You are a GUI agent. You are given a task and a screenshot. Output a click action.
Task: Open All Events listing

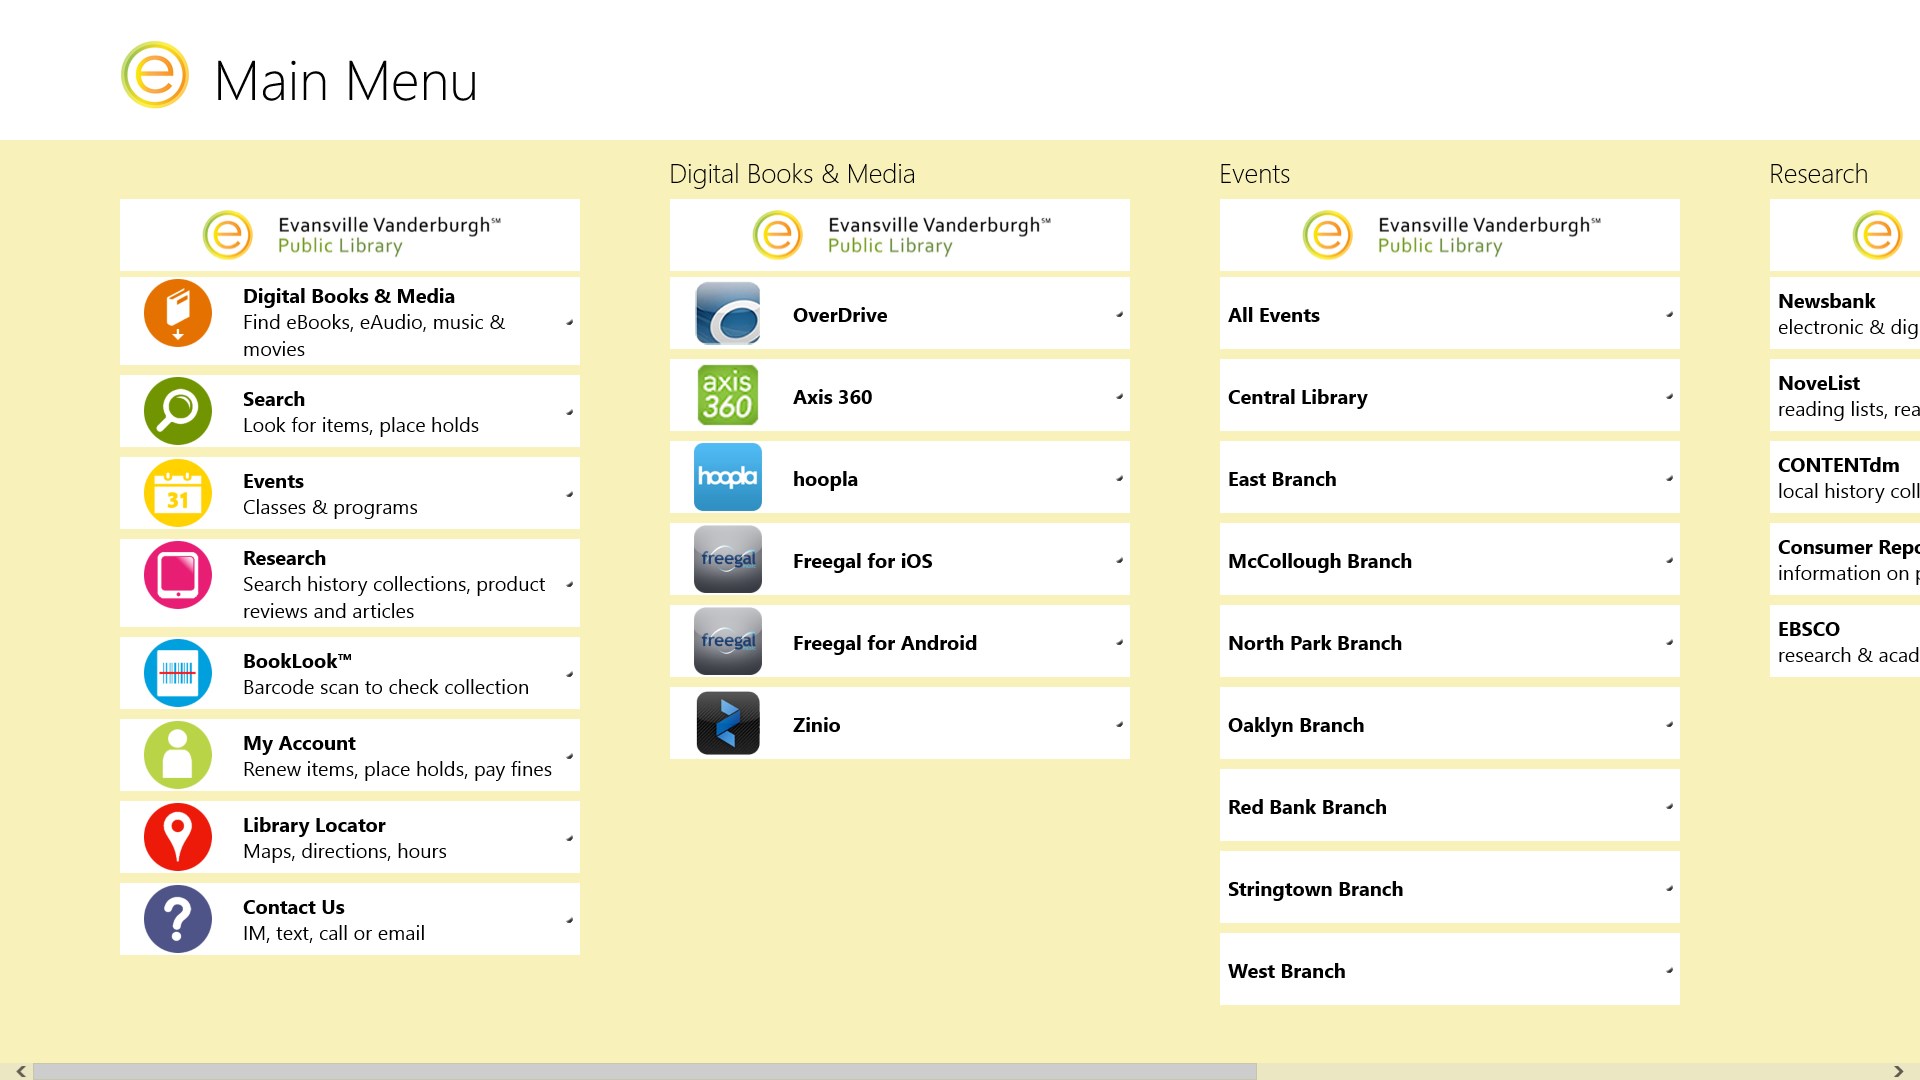(1450, 314)
